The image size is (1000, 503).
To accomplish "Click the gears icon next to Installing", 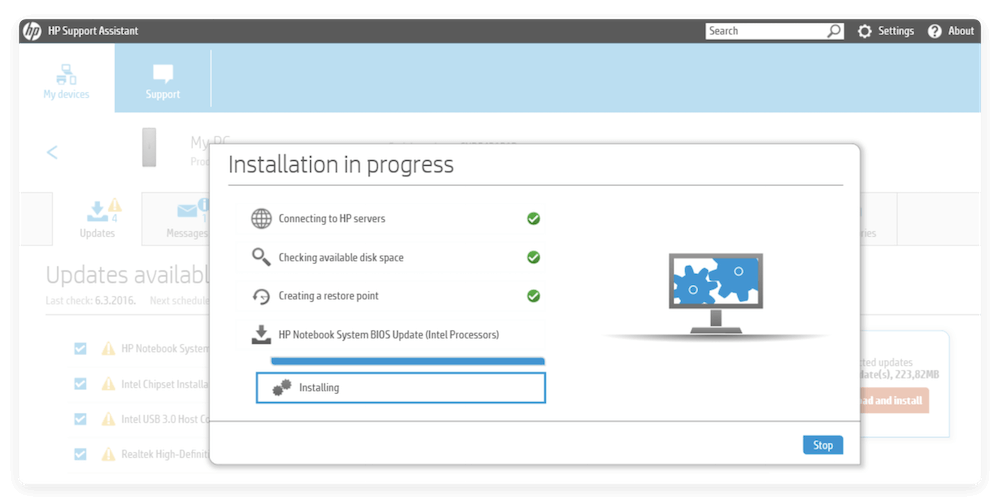I will [x=282, y=387].
